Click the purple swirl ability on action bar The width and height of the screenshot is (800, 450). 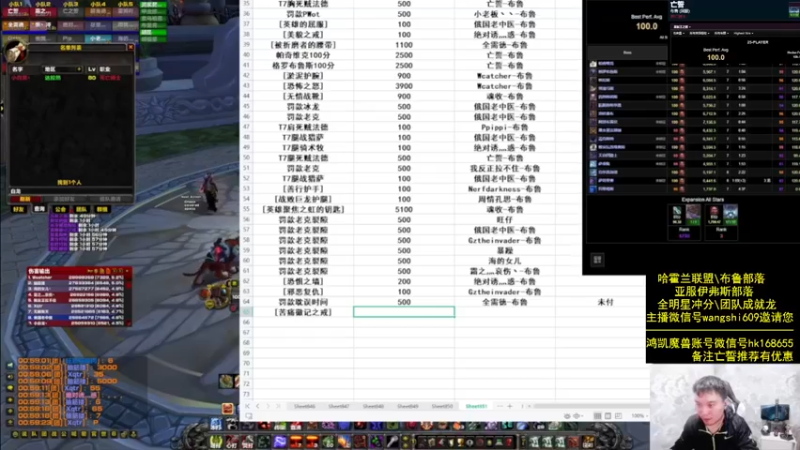tap(280, 441)
